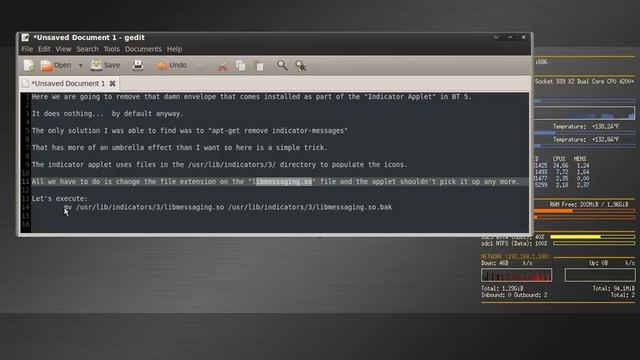Click the orange RAM usage bar

[584, 211]
